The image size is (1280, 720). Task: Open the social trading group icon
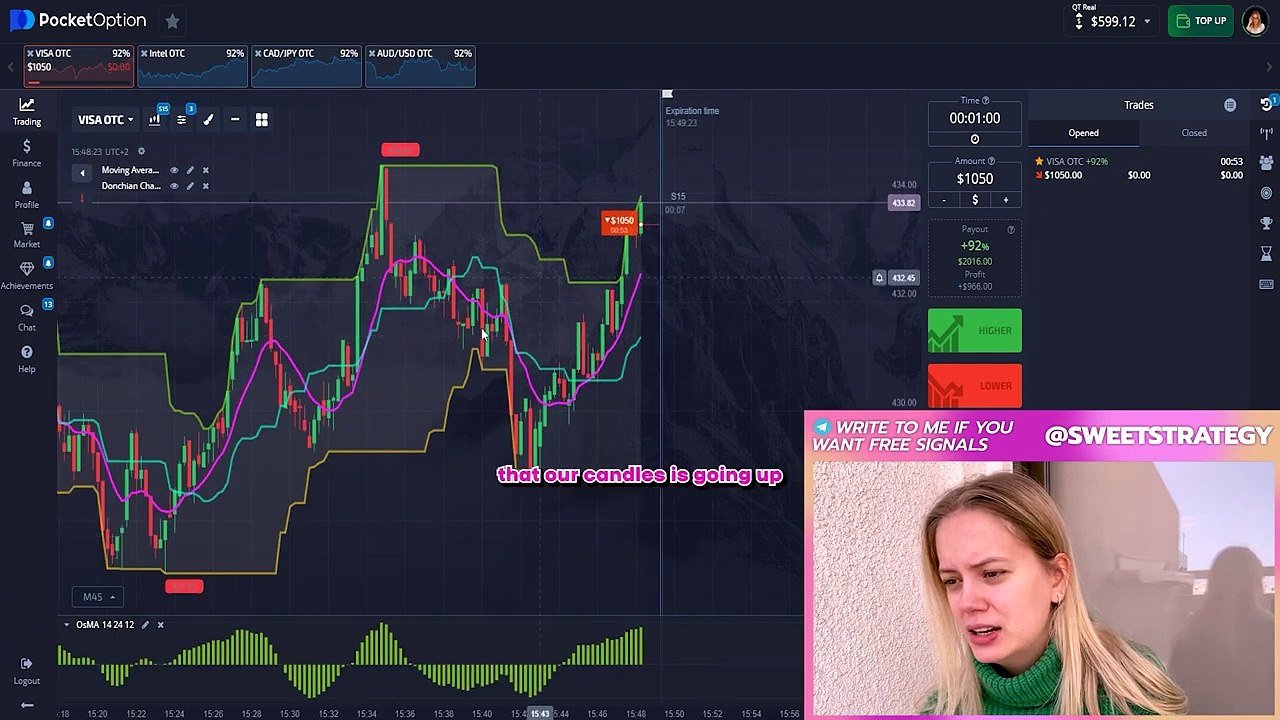point(1266,162)
